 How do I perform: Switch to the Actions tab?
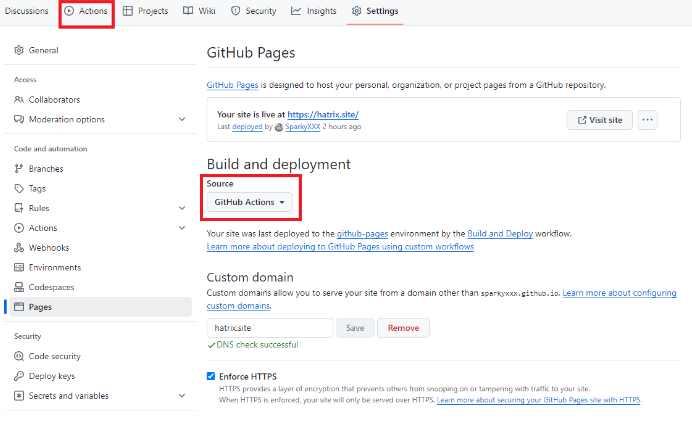tap(86, 11)
